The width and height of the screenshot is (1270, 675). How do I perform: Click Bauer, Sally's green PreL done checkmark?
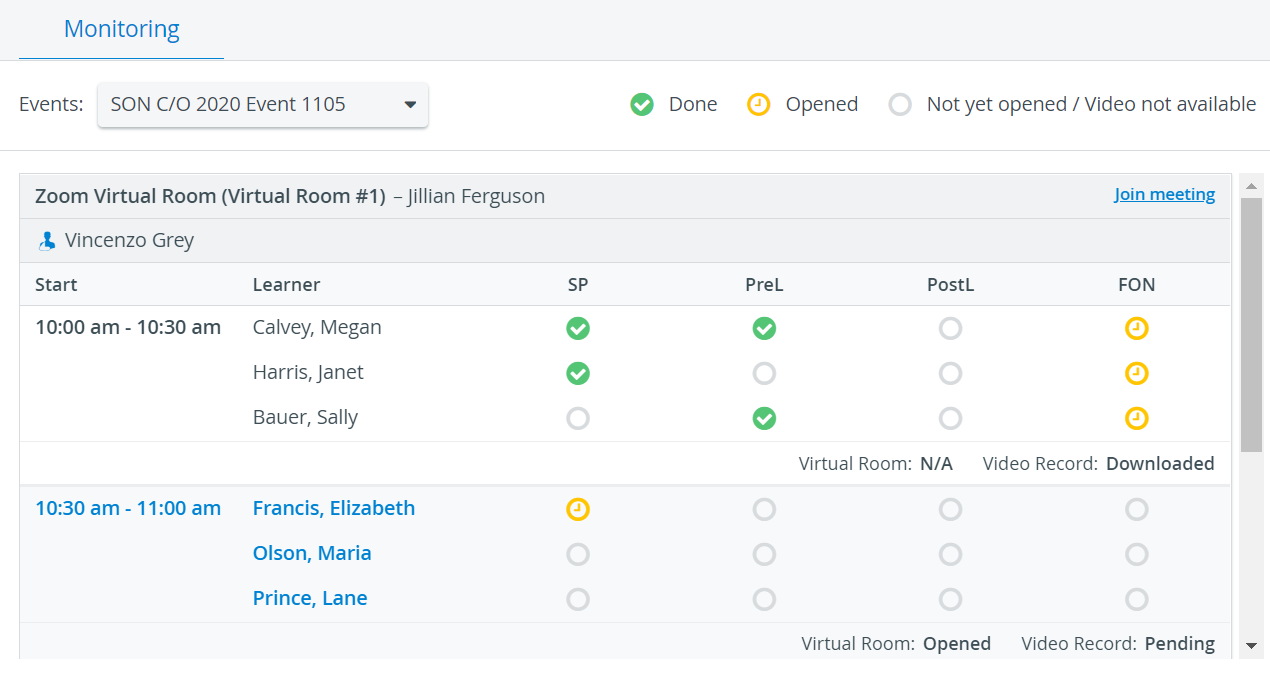coord(764,418)
